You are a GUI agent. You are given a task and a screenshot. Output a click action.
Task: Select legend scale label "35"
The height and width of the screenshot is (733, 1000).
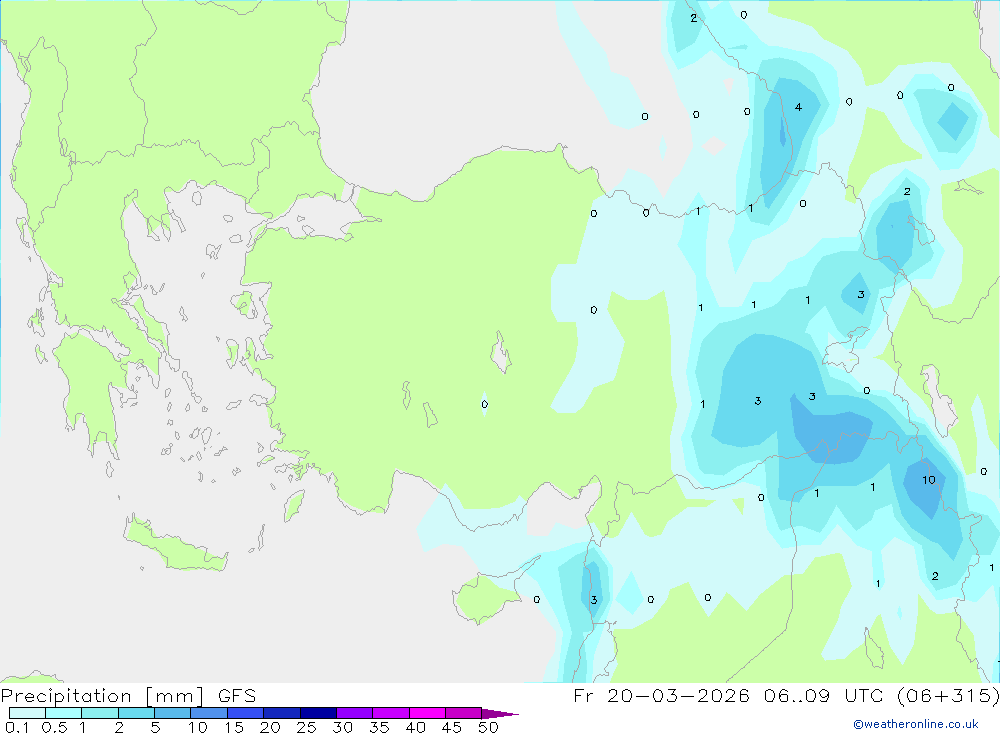pyautogui.click(x=379, y=727)
